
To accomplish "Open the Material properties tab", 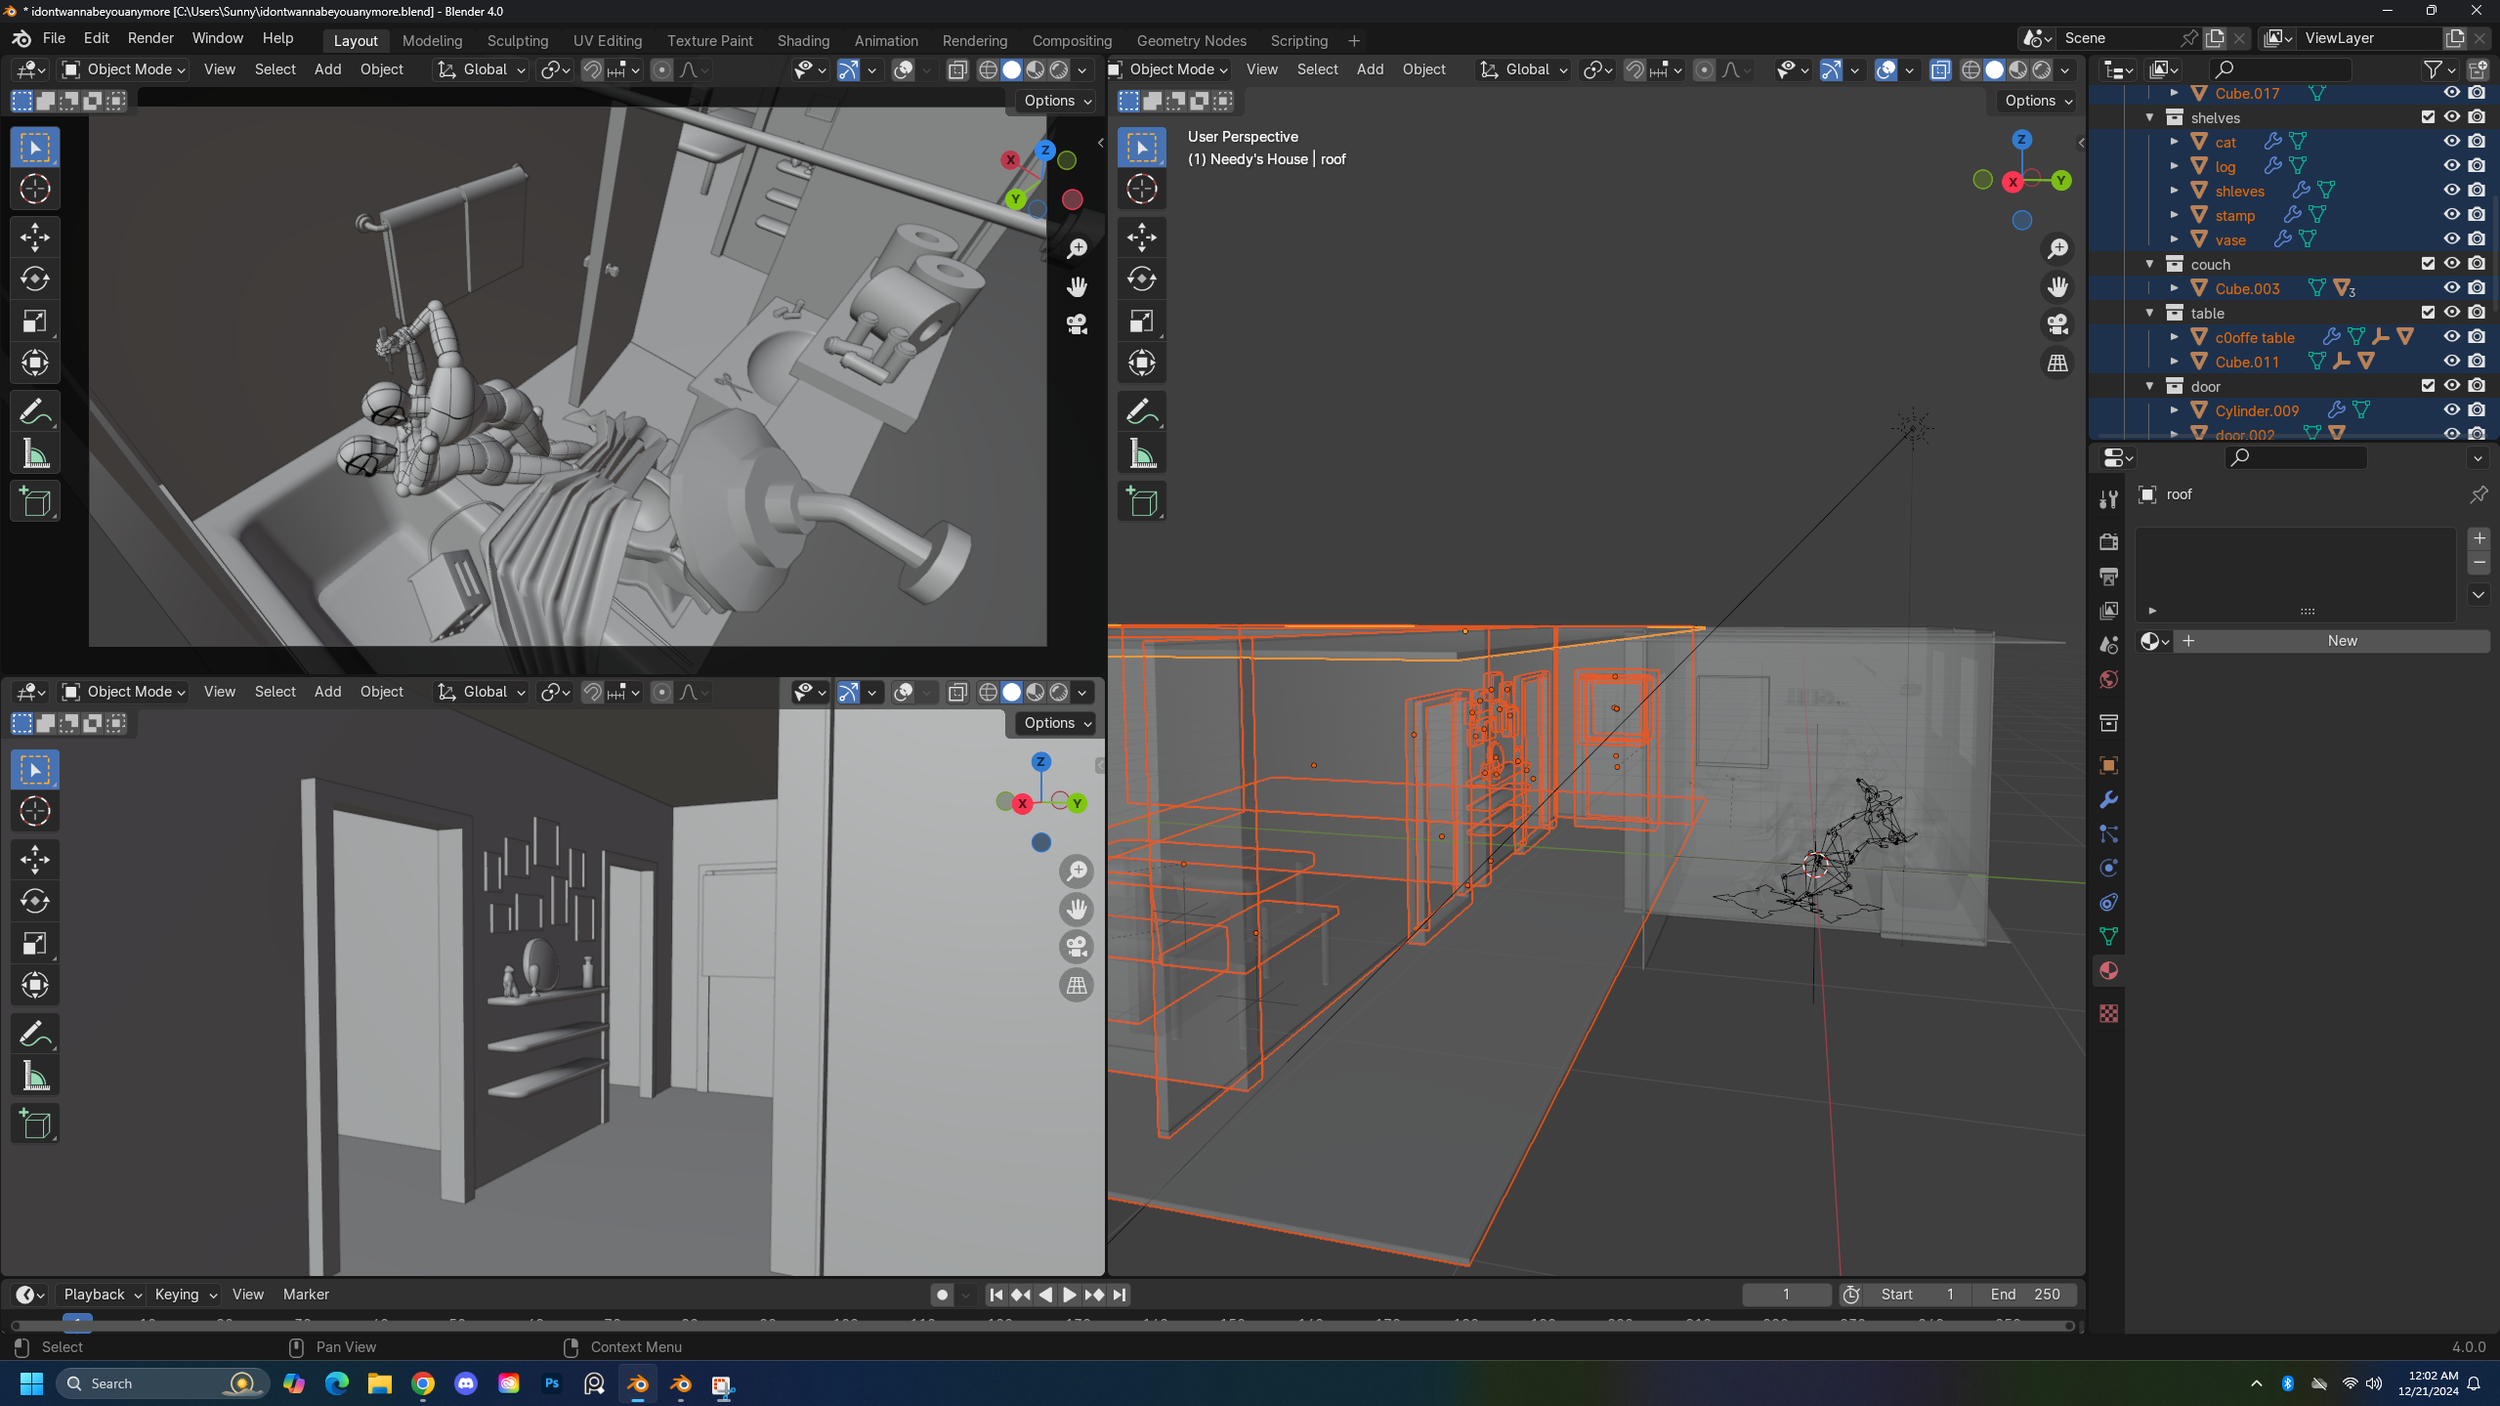I will 2108,971.
